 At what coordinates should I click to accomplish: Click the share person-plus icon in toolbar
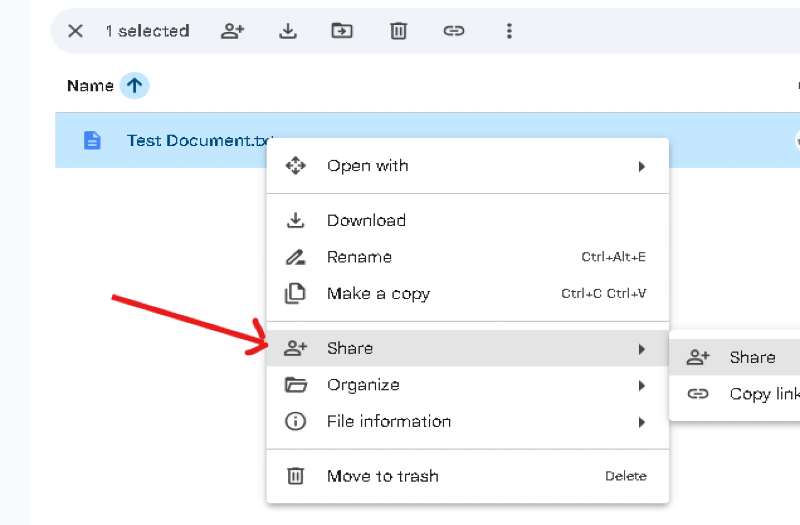[x=232, y=31]
